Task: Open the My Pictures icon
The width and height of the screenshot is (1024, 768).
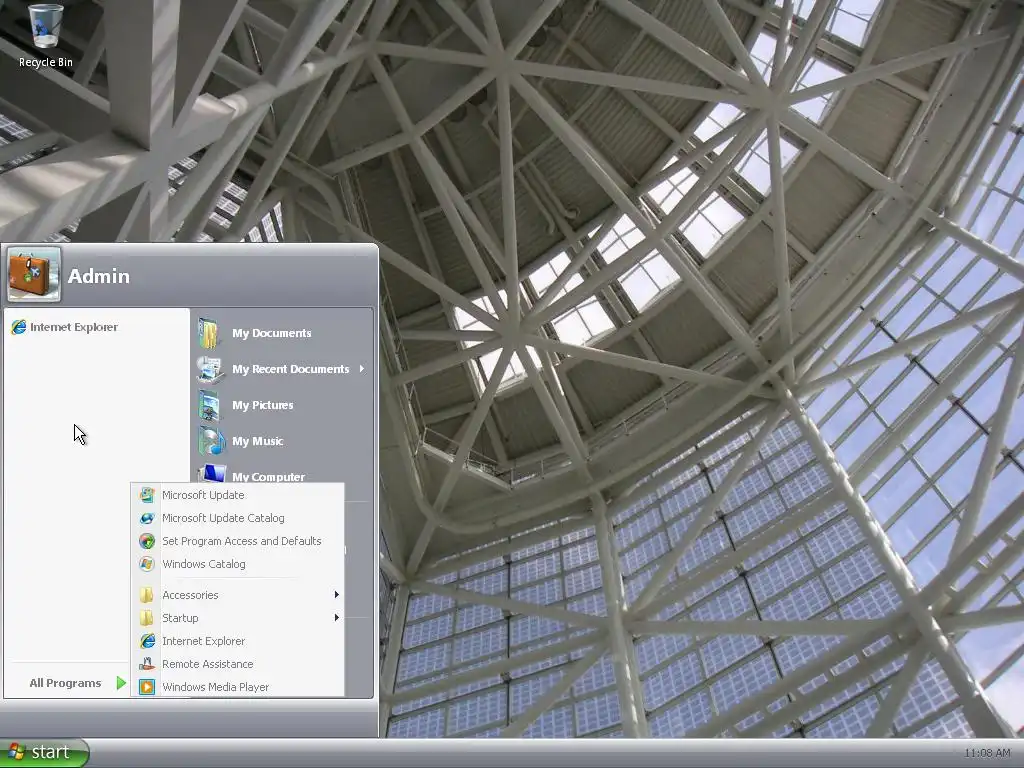Action: 210,405
